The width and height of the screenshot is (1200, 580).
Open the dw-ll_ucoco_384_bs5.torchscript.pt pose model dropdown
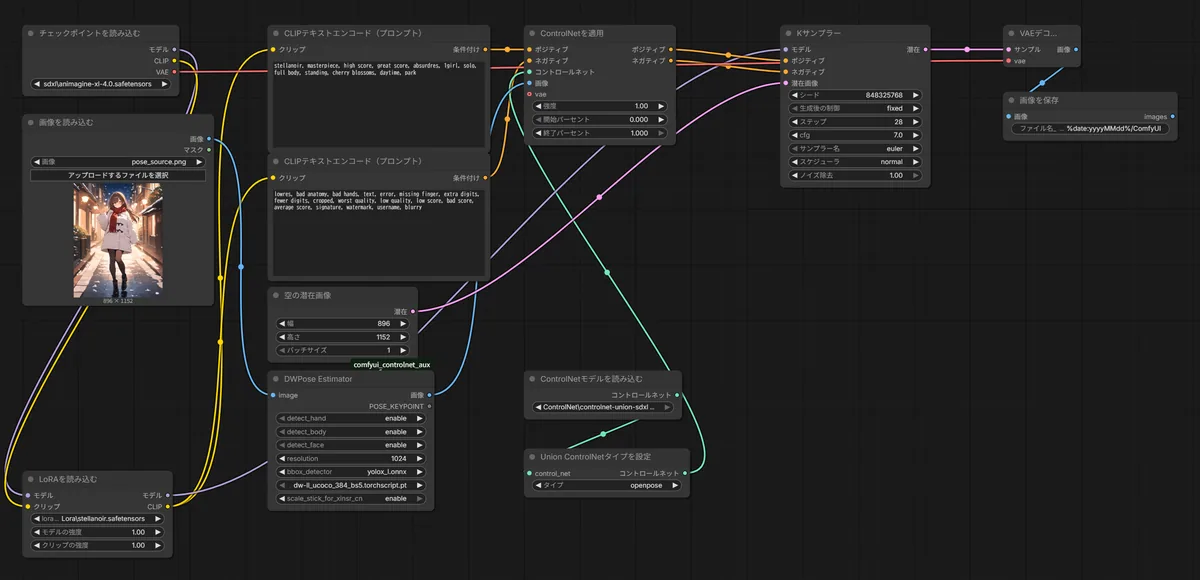pos(351,485)
